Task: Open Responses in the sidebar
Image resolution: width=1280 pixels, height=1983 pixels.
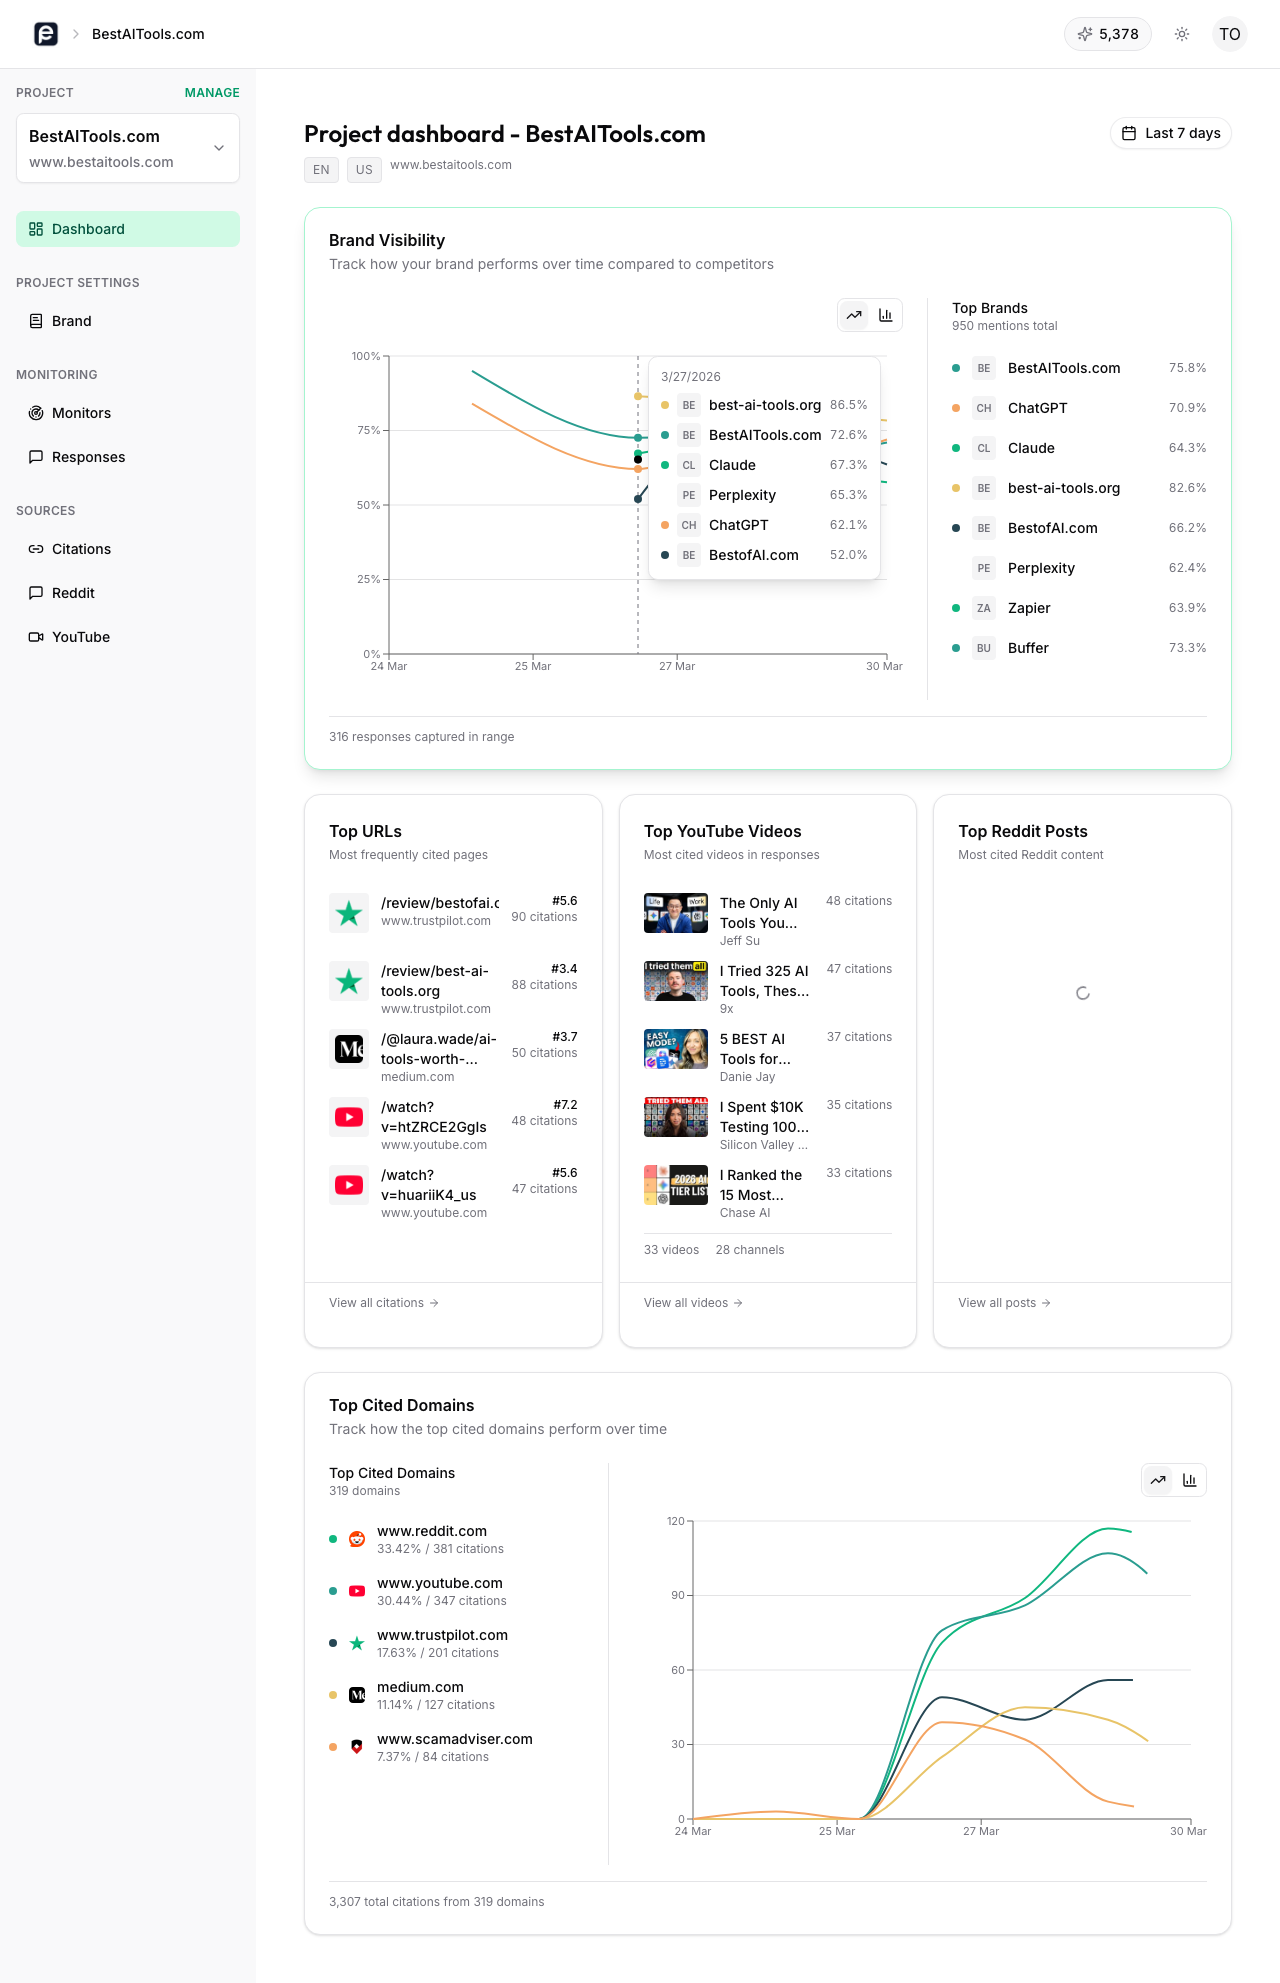Action: pos(128,457)
